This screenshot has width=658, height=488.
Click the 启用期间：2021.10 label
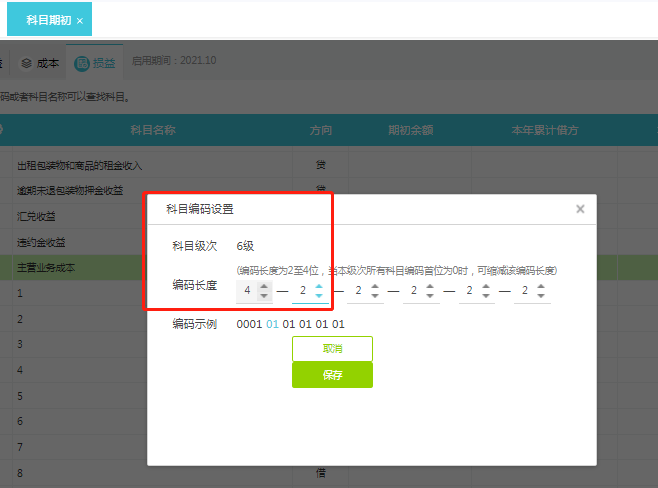[174, 60]
